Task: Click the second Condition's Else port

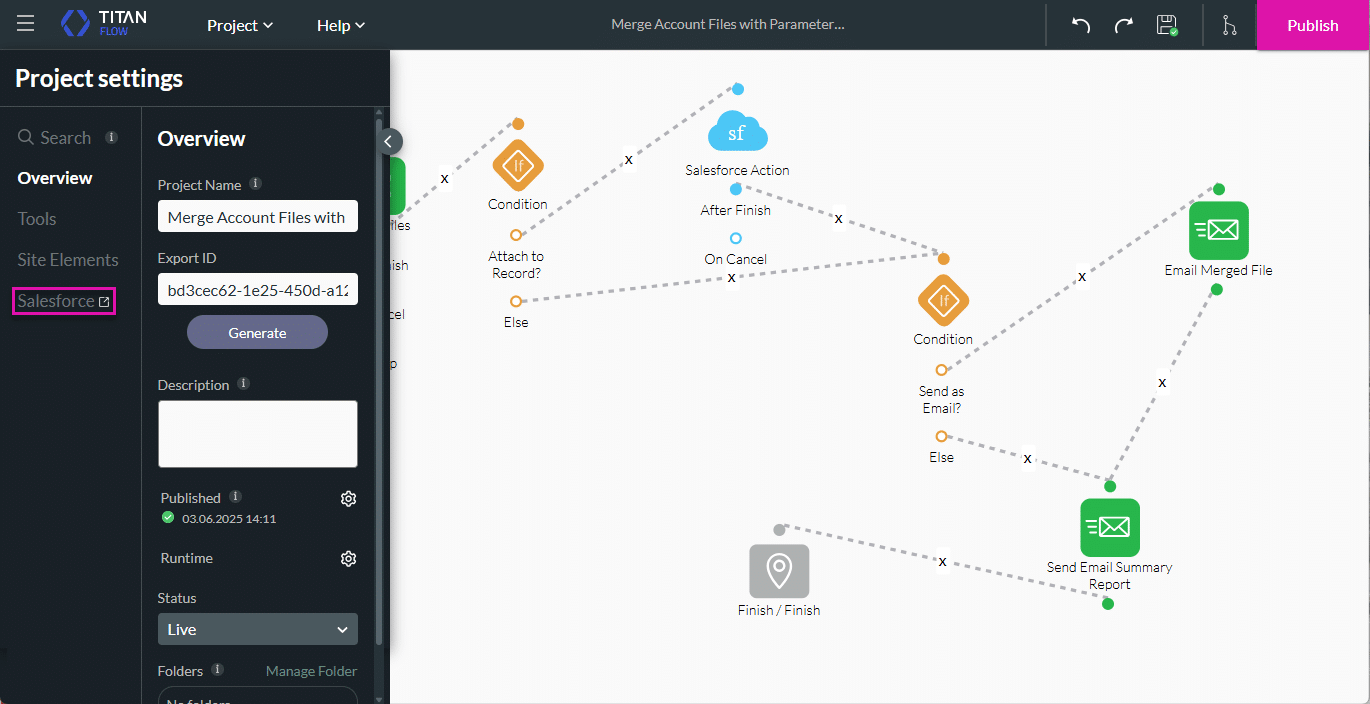Action: click(x=941, y=436)
